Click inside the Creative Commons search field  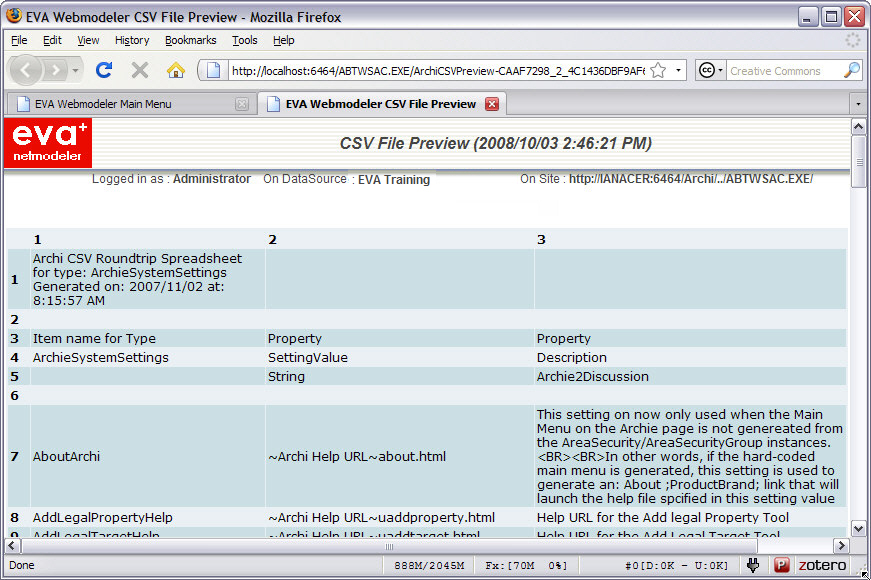click(x=784, y=70)
